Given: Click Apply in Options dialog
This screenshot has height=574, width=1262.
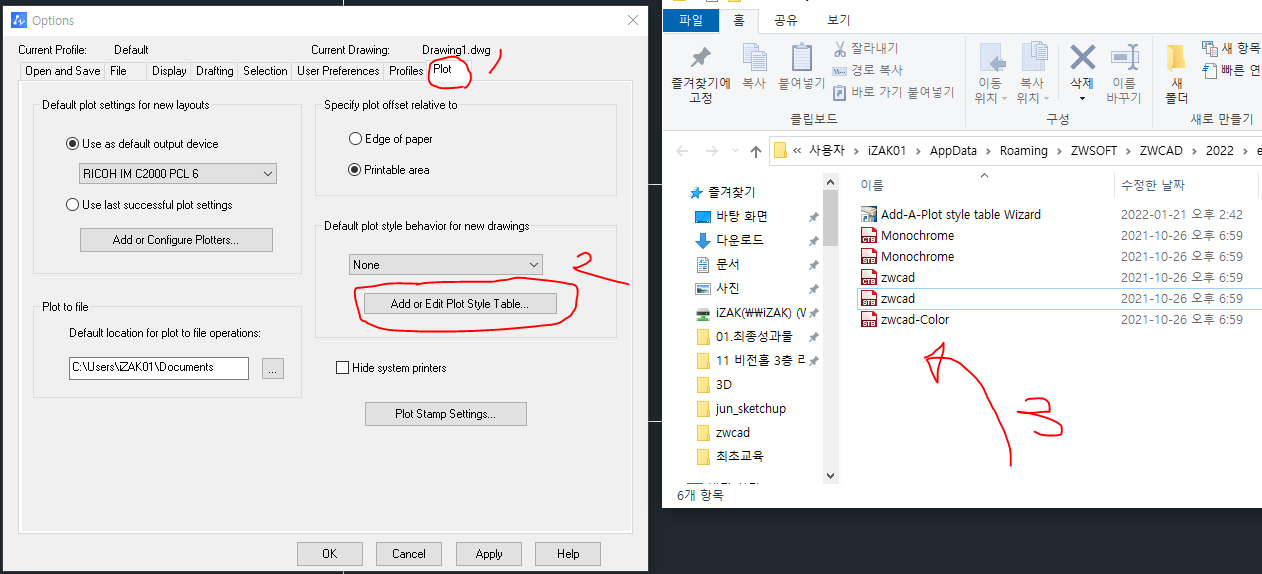Looking at the screenshot, I should 489,554.
